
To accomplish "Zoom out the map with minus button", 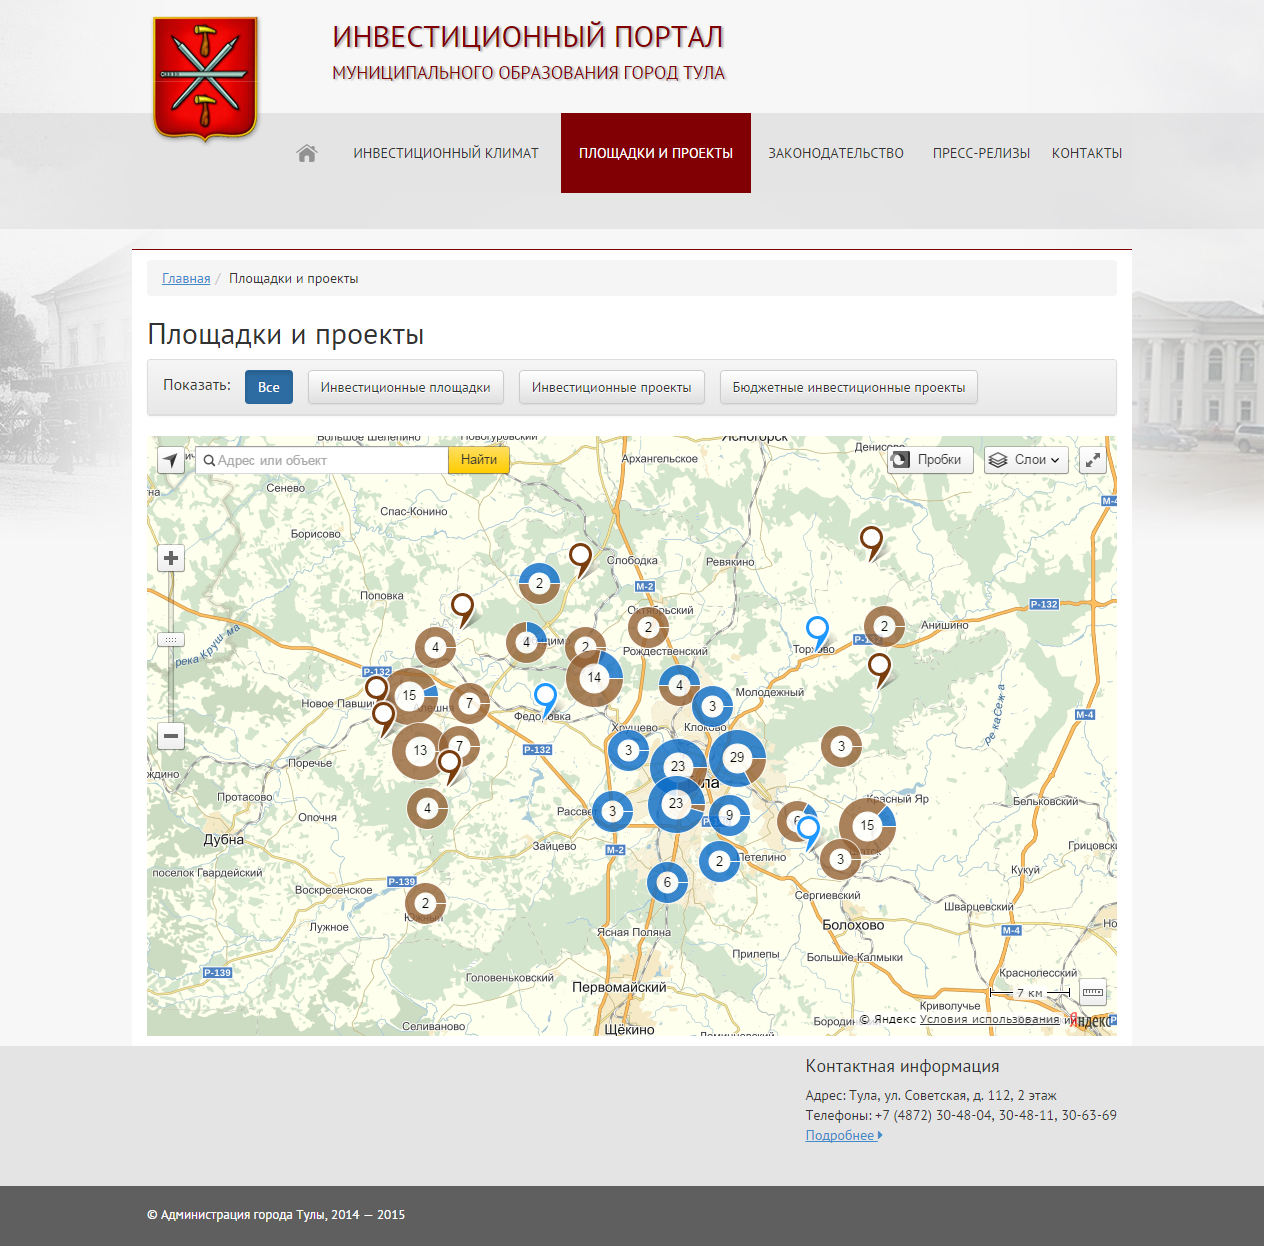I will pos(171,736).
